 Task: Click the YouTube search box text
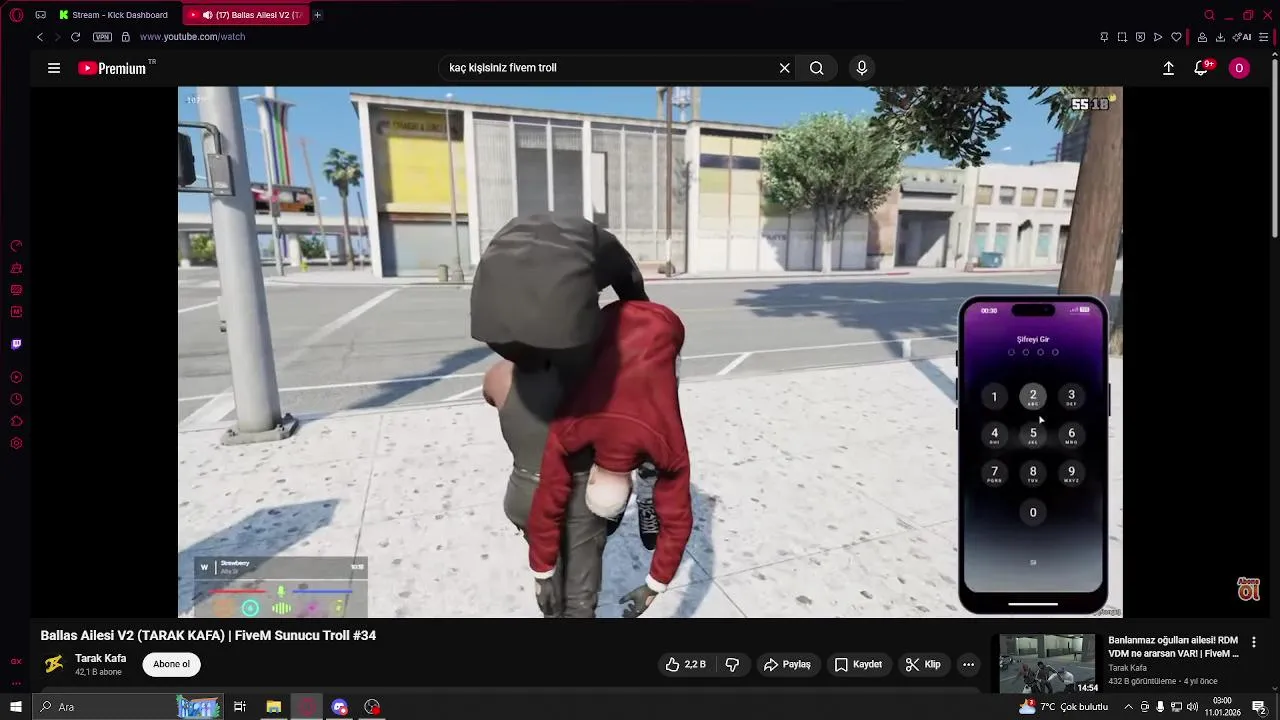click(x=503, y=68)
